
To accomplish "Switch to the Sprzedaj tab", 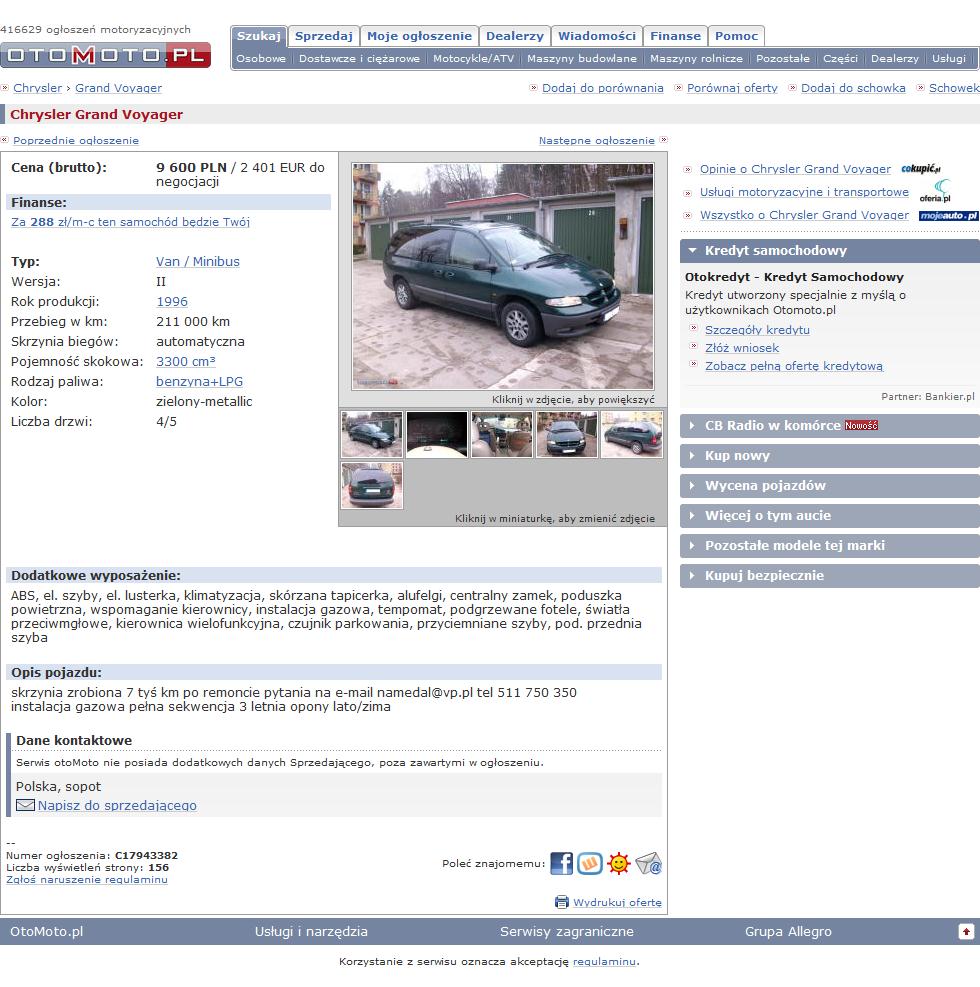I will pyautogui.click(x=324, y=36).
